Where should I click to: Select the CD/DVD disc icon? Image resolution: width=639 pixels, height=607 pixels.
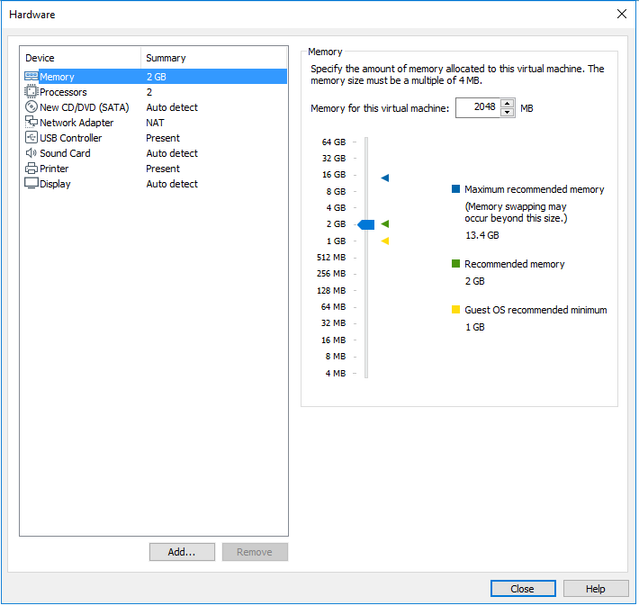(31, 107)
